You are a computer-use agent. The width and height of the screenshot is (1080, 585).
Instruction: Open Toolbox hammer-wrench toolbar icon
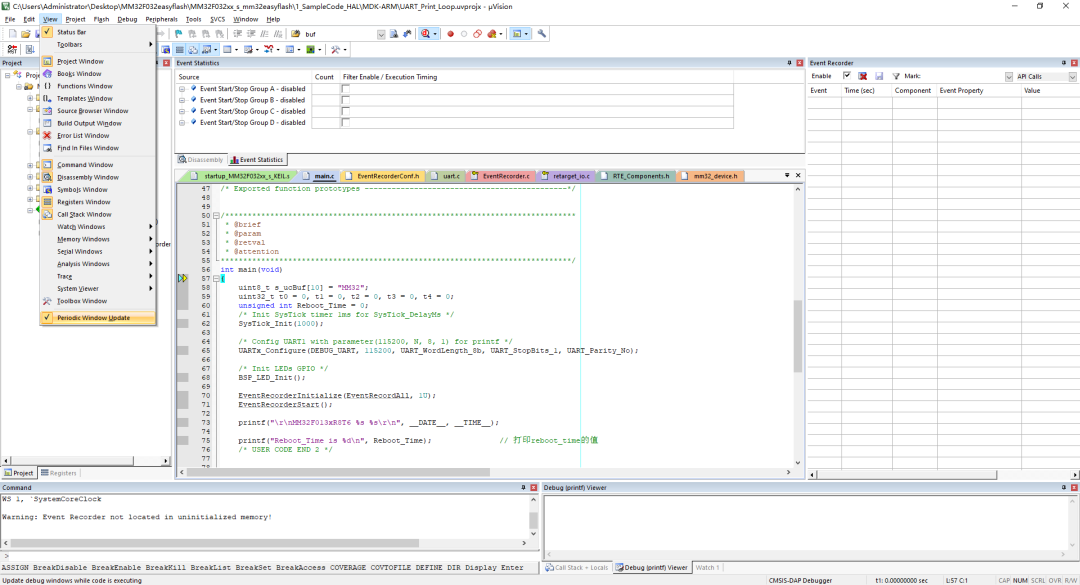(335, 50)
